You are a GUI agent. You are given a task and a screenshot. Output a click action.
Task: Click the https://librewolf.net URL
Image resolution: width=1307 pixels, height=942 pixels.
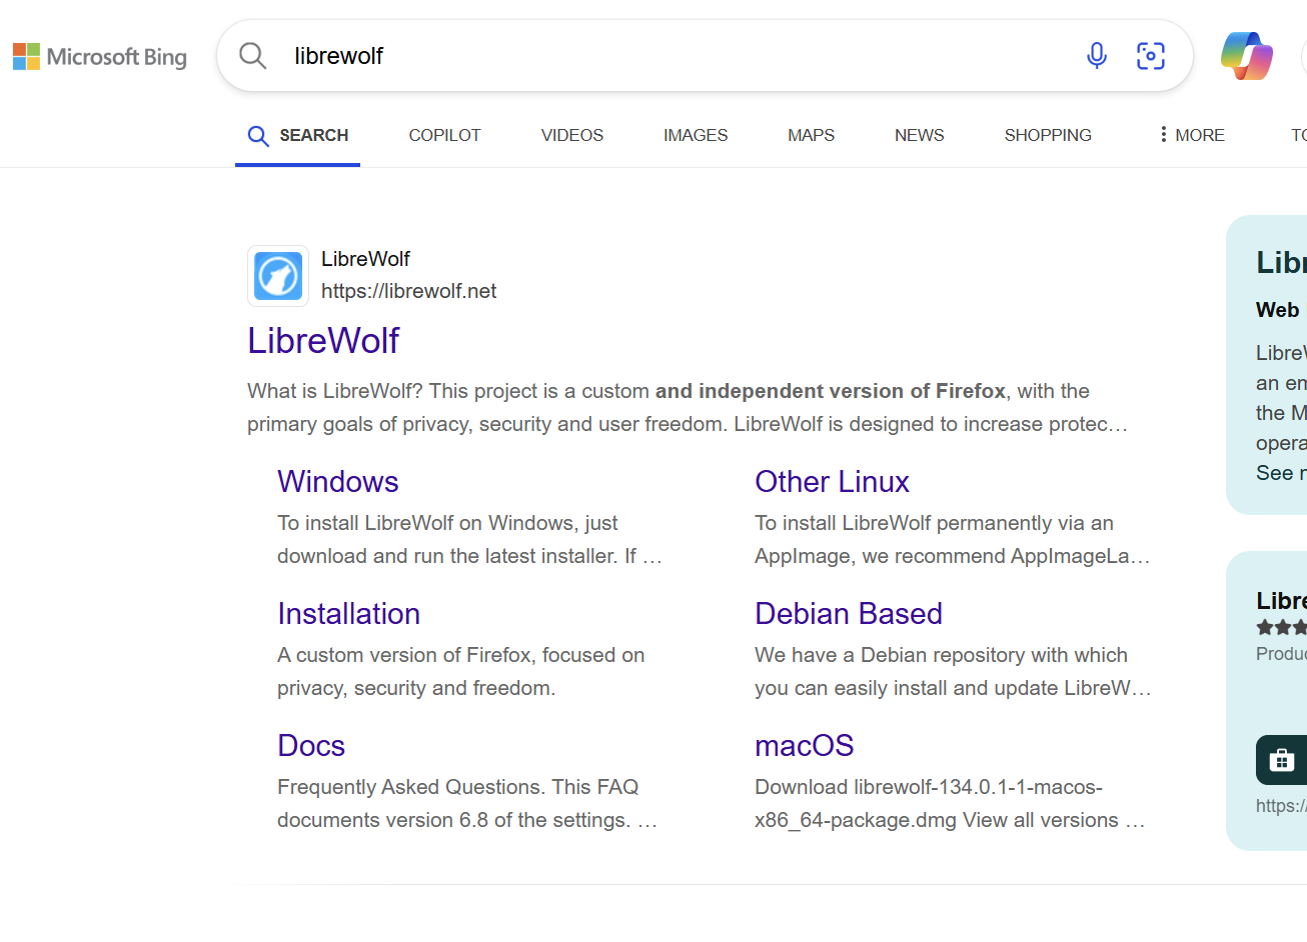(409, 291)
